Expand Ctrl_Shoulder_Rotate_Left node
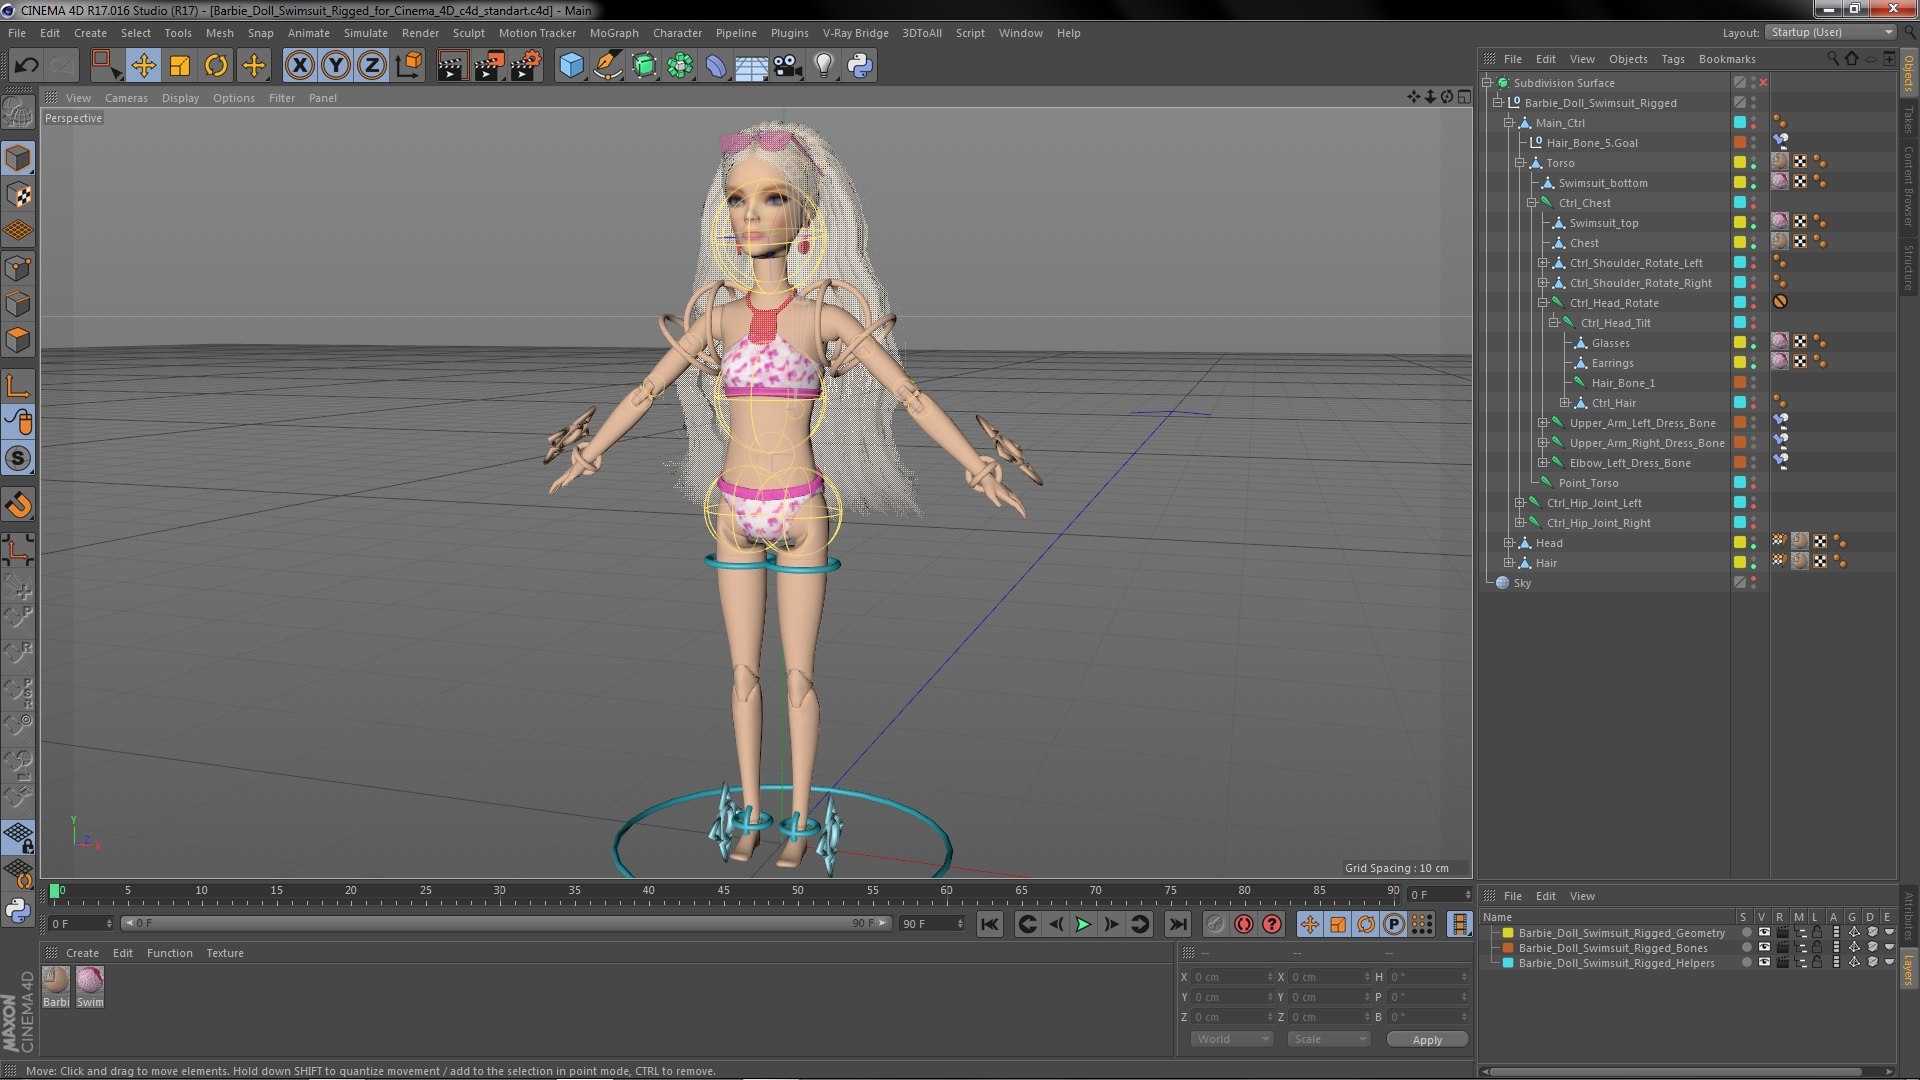 coord(1542,263)
